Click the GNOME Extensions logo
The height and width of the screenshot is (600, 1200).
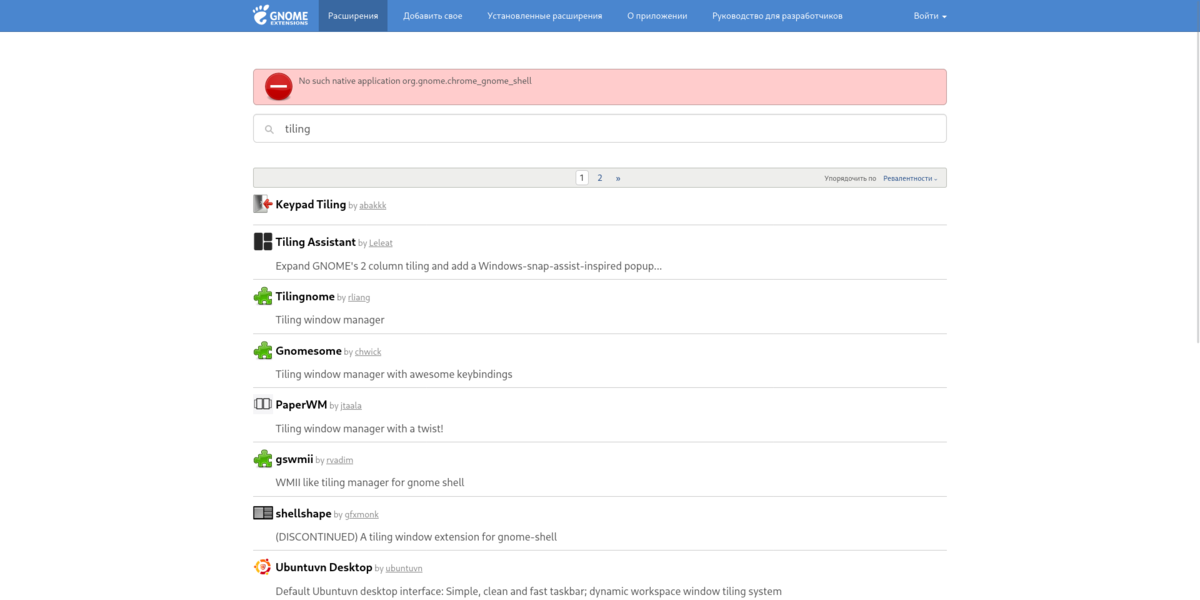coord(281,15)
